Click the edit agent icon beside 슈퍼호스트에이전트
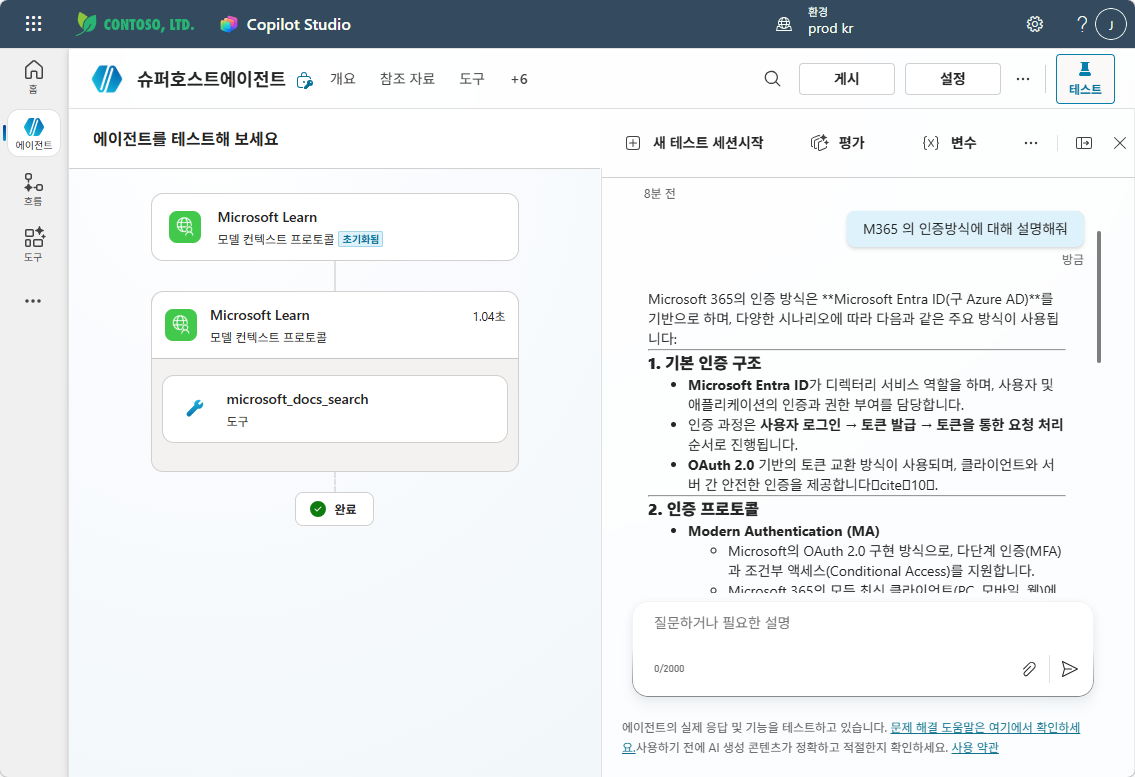 coord(305,80)
